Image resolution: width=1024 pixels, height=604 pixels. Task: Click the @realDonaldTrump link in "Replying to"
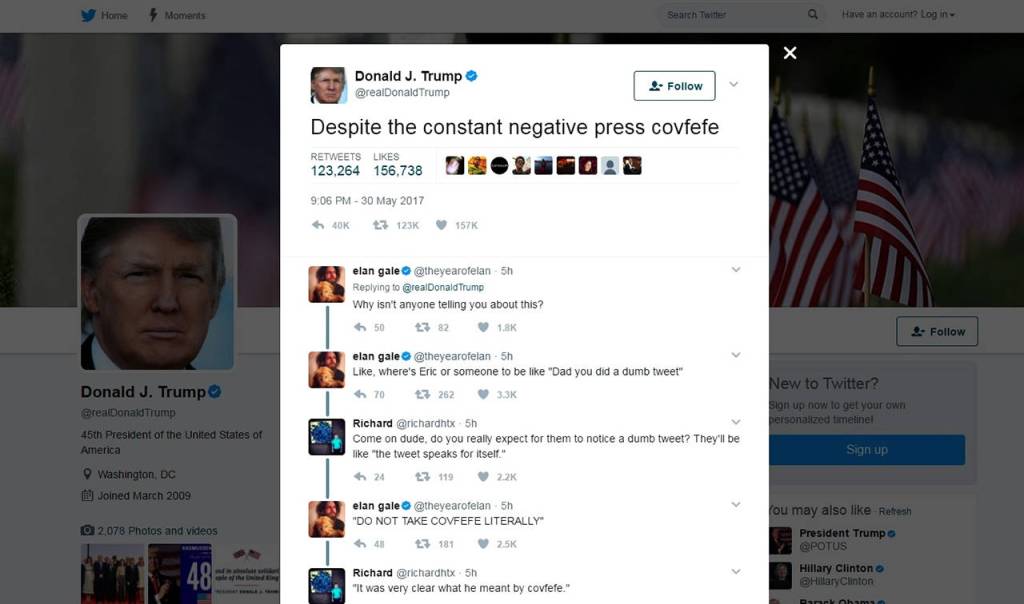pos(443,287)
